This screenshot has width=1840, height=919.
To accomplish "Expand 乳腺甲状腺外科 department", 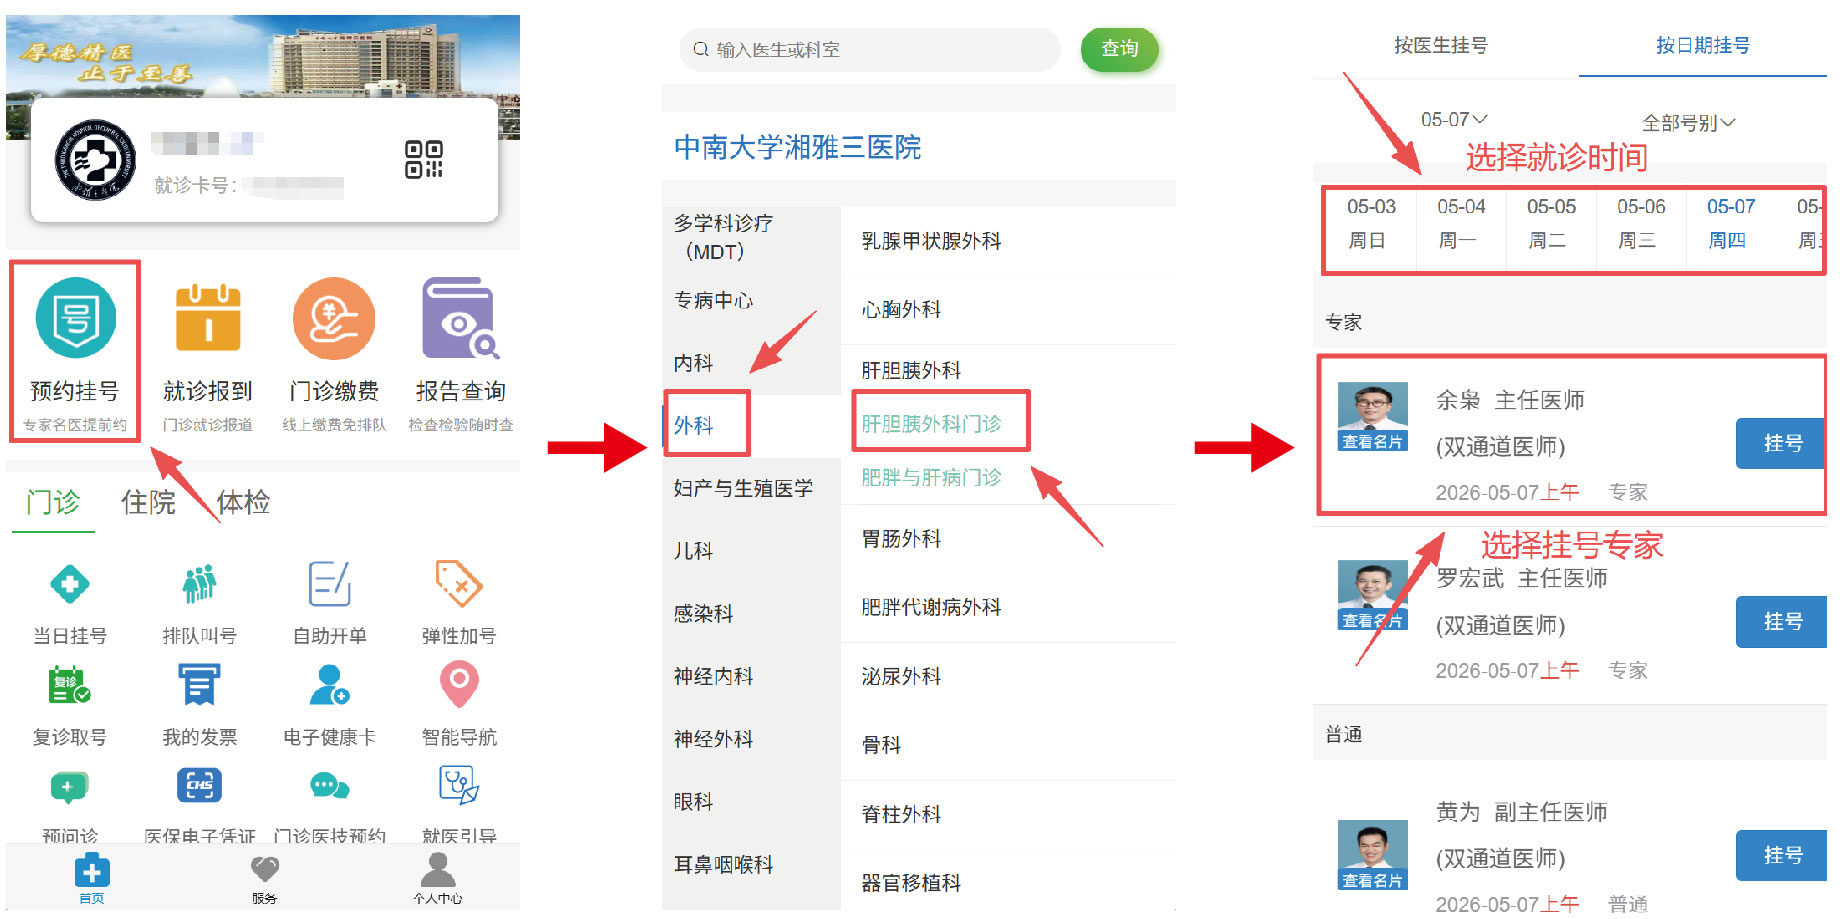I will click(1008, 241).
